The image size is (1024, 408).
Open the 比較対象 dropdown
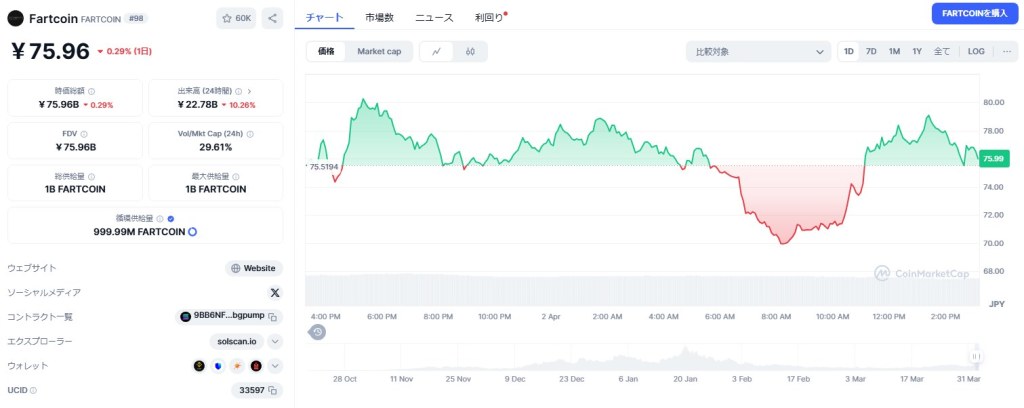(x=758, y=52)
